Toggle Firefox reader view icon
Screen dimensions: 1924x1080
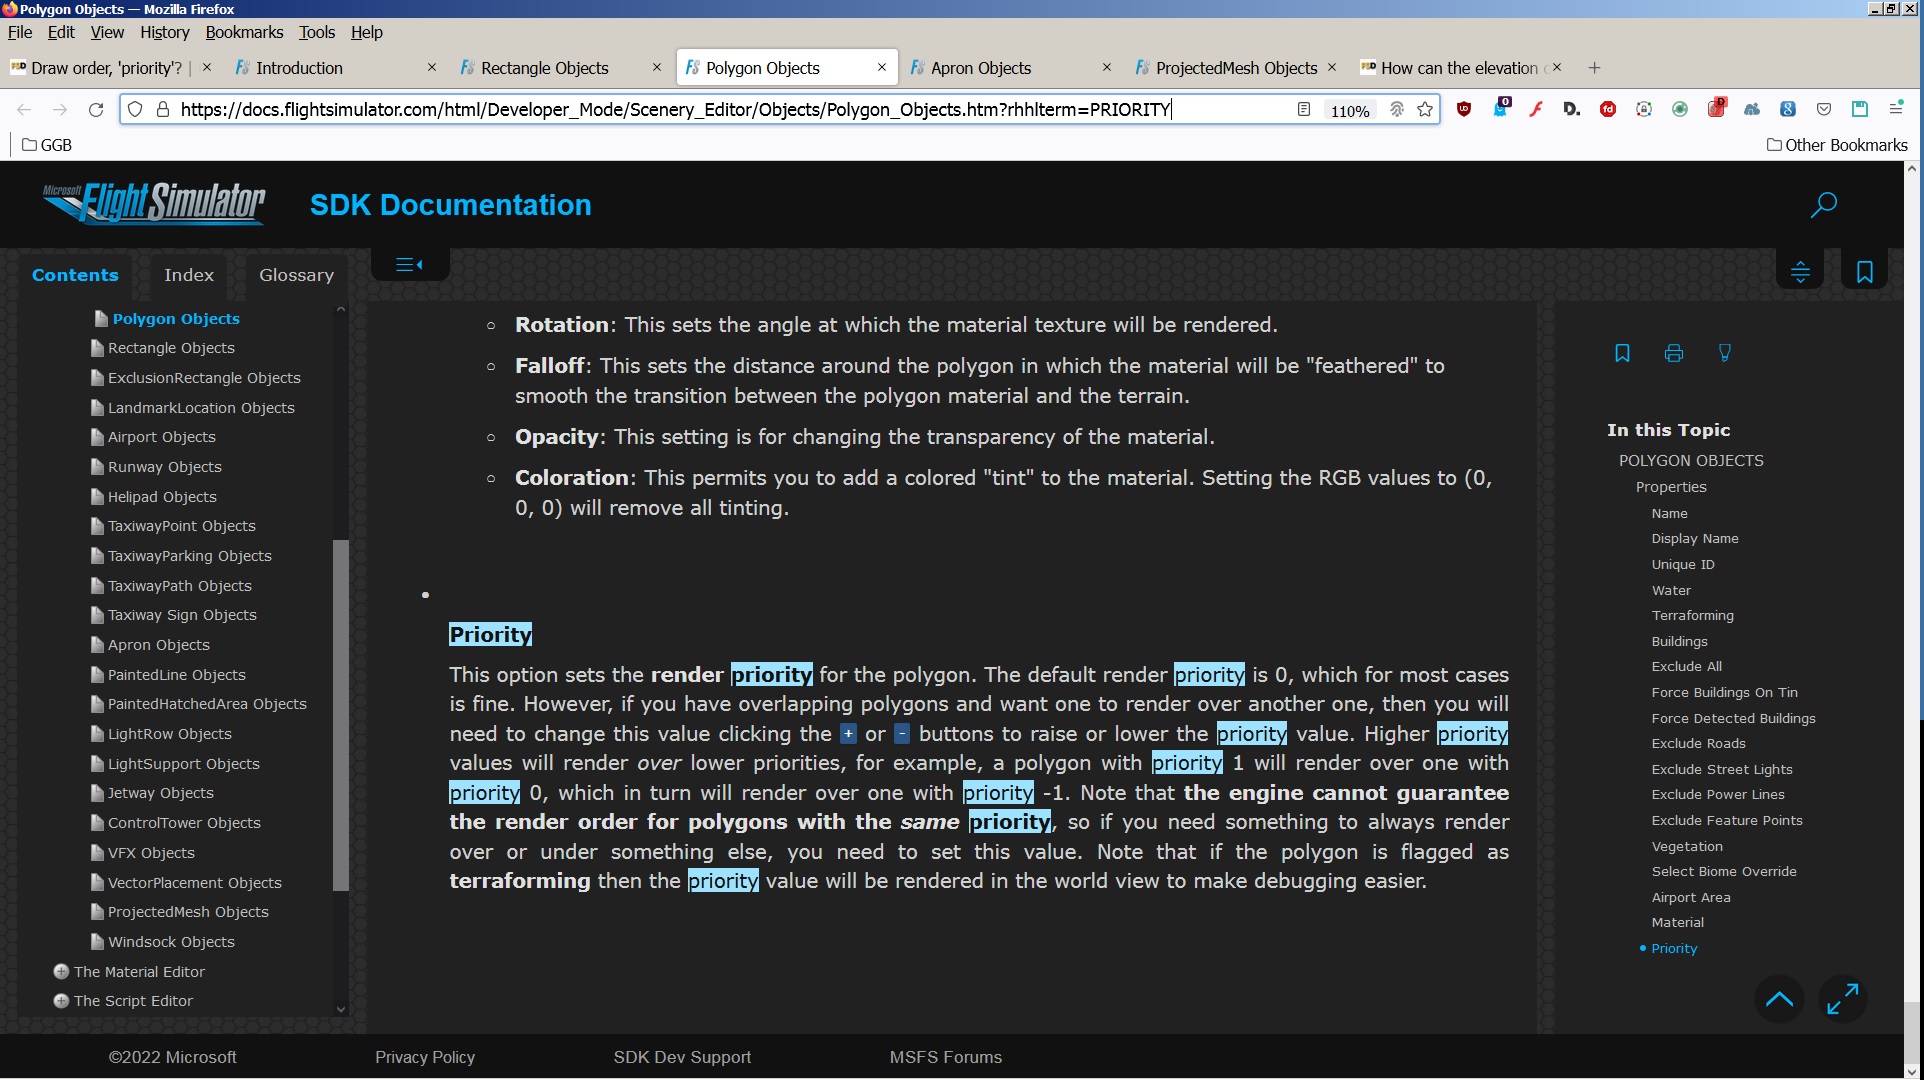(1303, 109)
